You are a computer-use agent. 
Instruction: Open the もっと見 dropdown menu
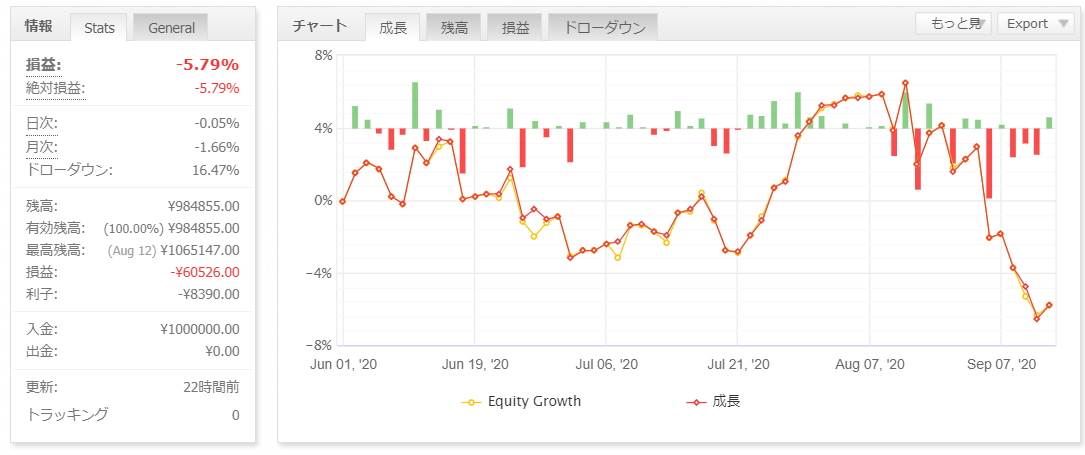954,24
